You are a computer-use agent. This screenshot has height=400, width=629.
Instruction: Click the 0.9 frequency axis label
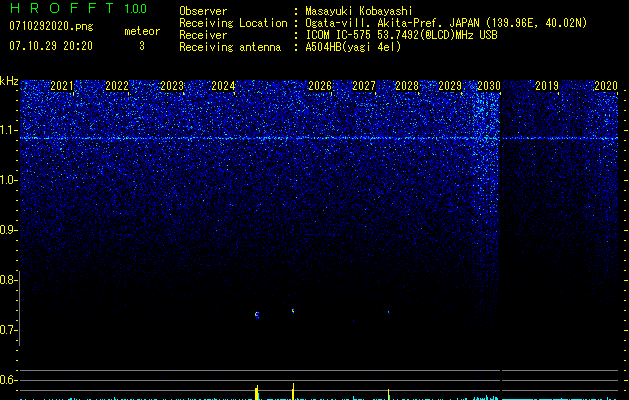pos(7,230)
